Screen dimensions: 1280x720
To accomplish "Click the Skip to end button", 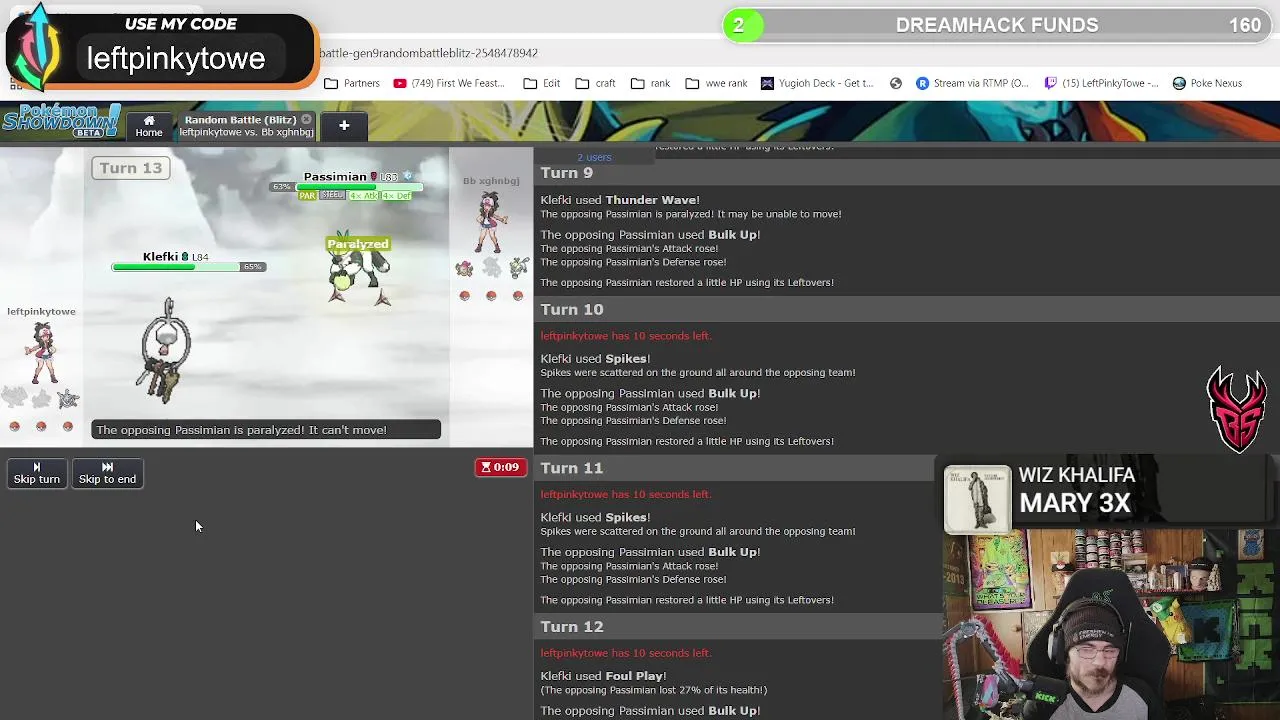I will point(107,473).
